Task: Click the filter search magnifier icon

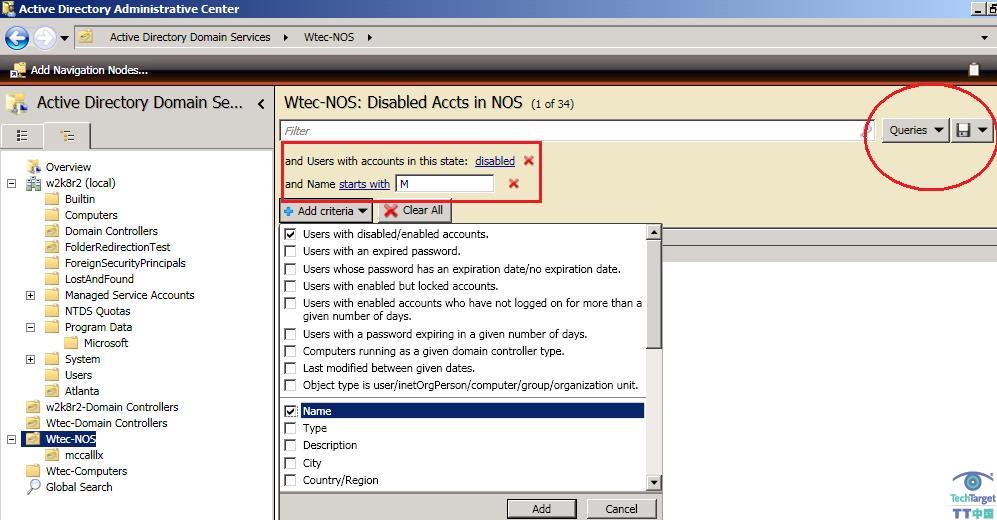Action: [866, 131]
